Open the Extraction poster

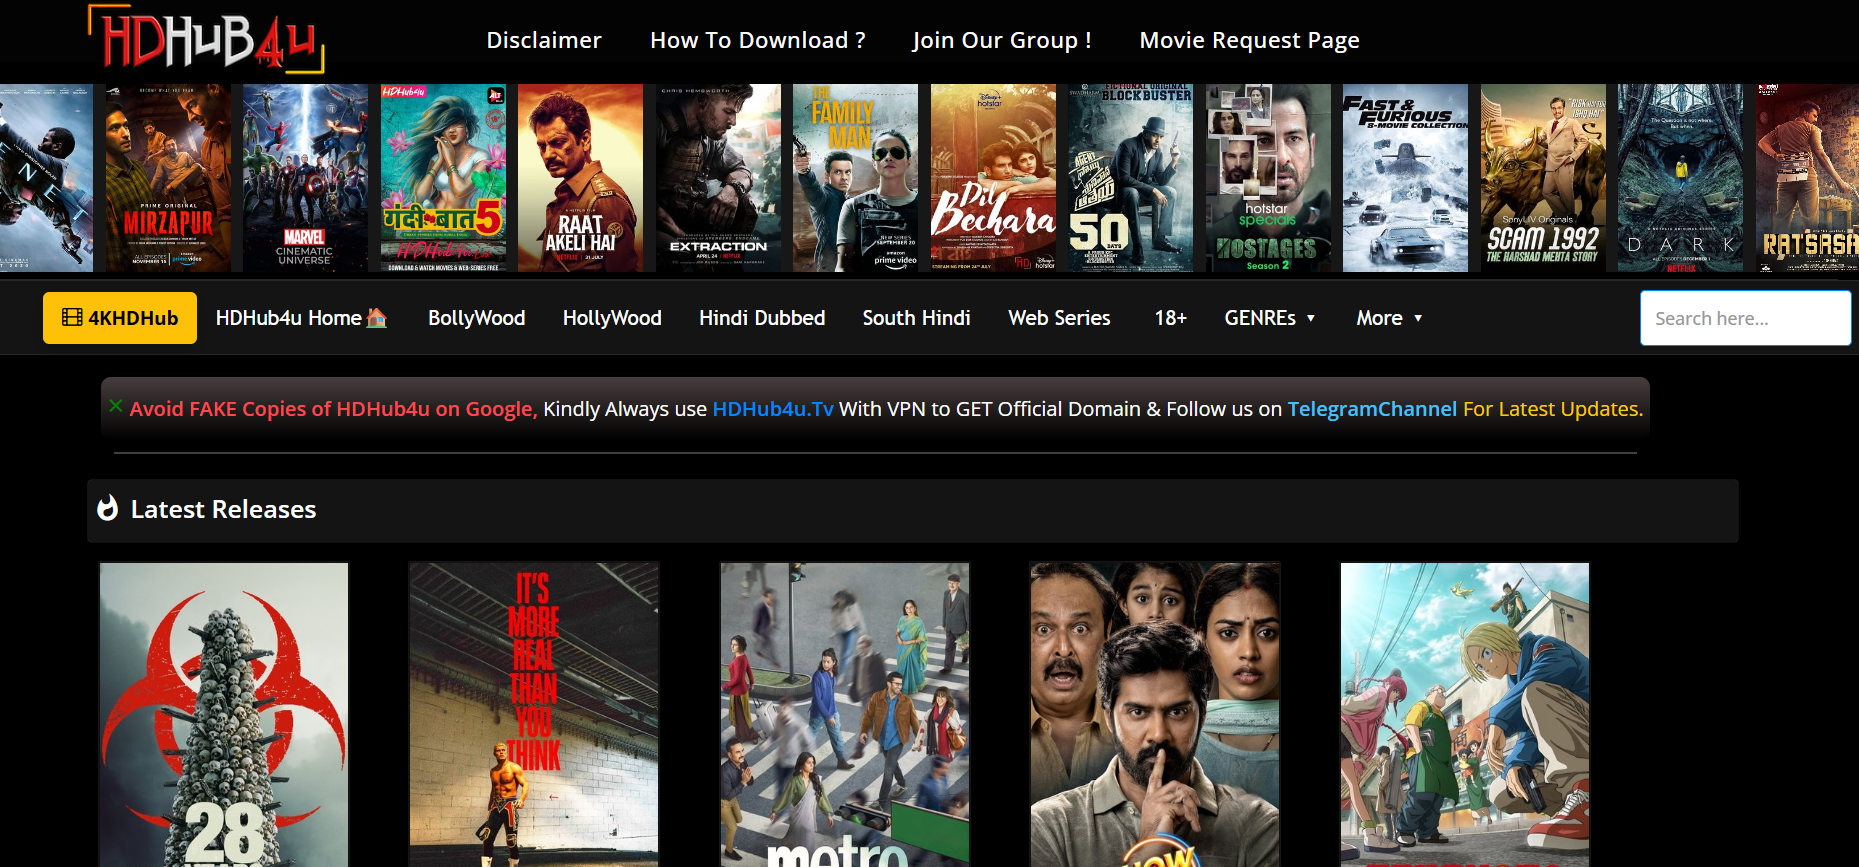pos(718,178)
